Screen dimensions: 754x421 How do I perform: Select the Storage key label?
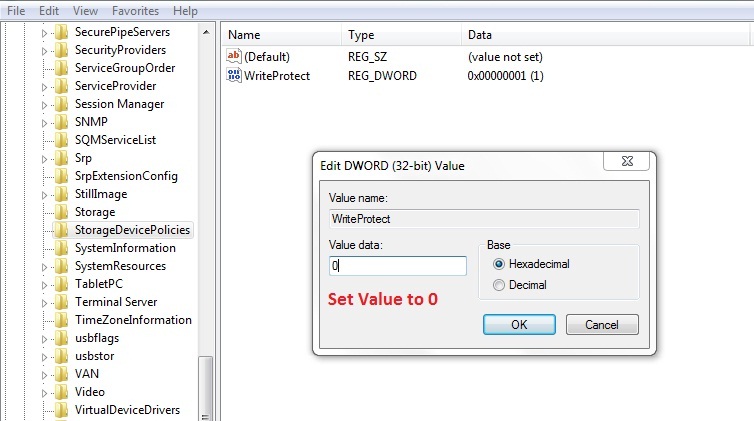tap(95, 212)
